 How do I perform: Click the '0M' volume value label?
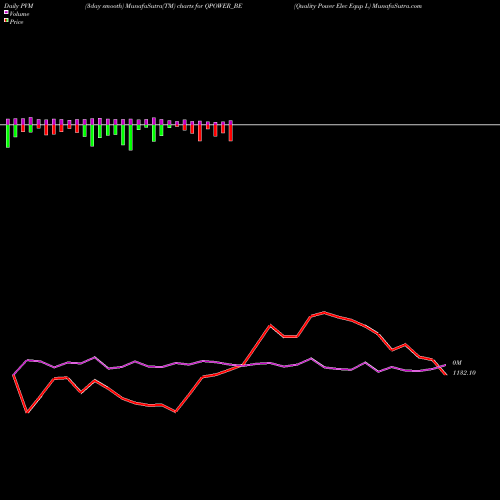[x=457, y=363]
